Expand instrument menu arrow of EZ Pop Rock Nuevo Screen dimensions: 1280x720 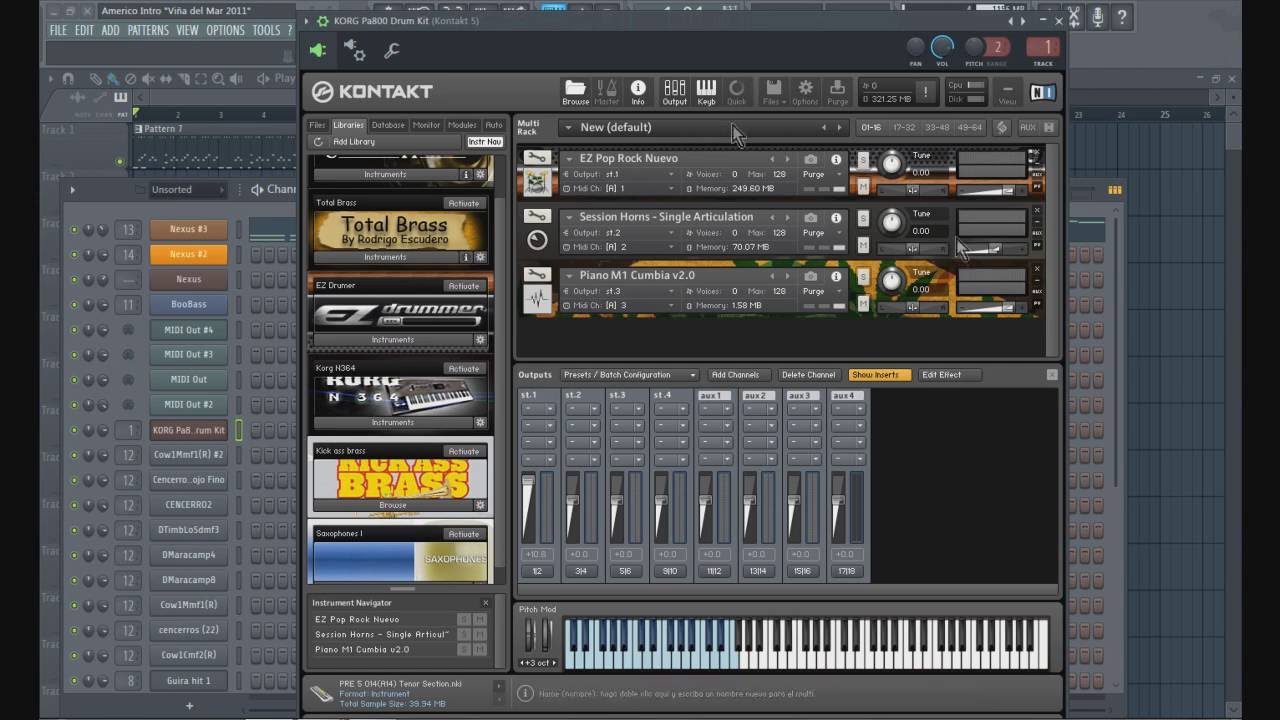tap(569, 159)
